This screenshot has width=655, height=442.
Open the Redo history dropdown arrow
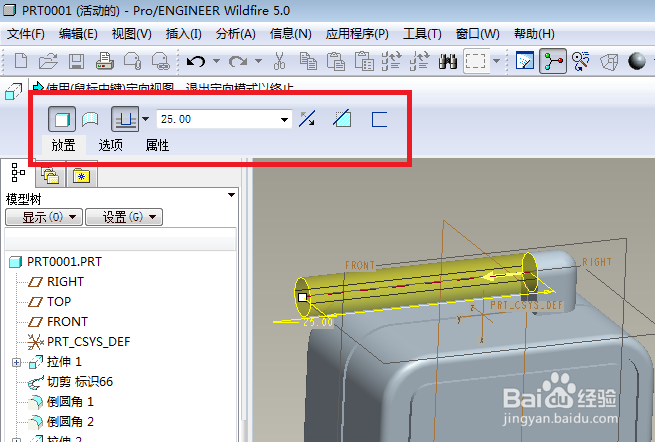coord(259,61)
